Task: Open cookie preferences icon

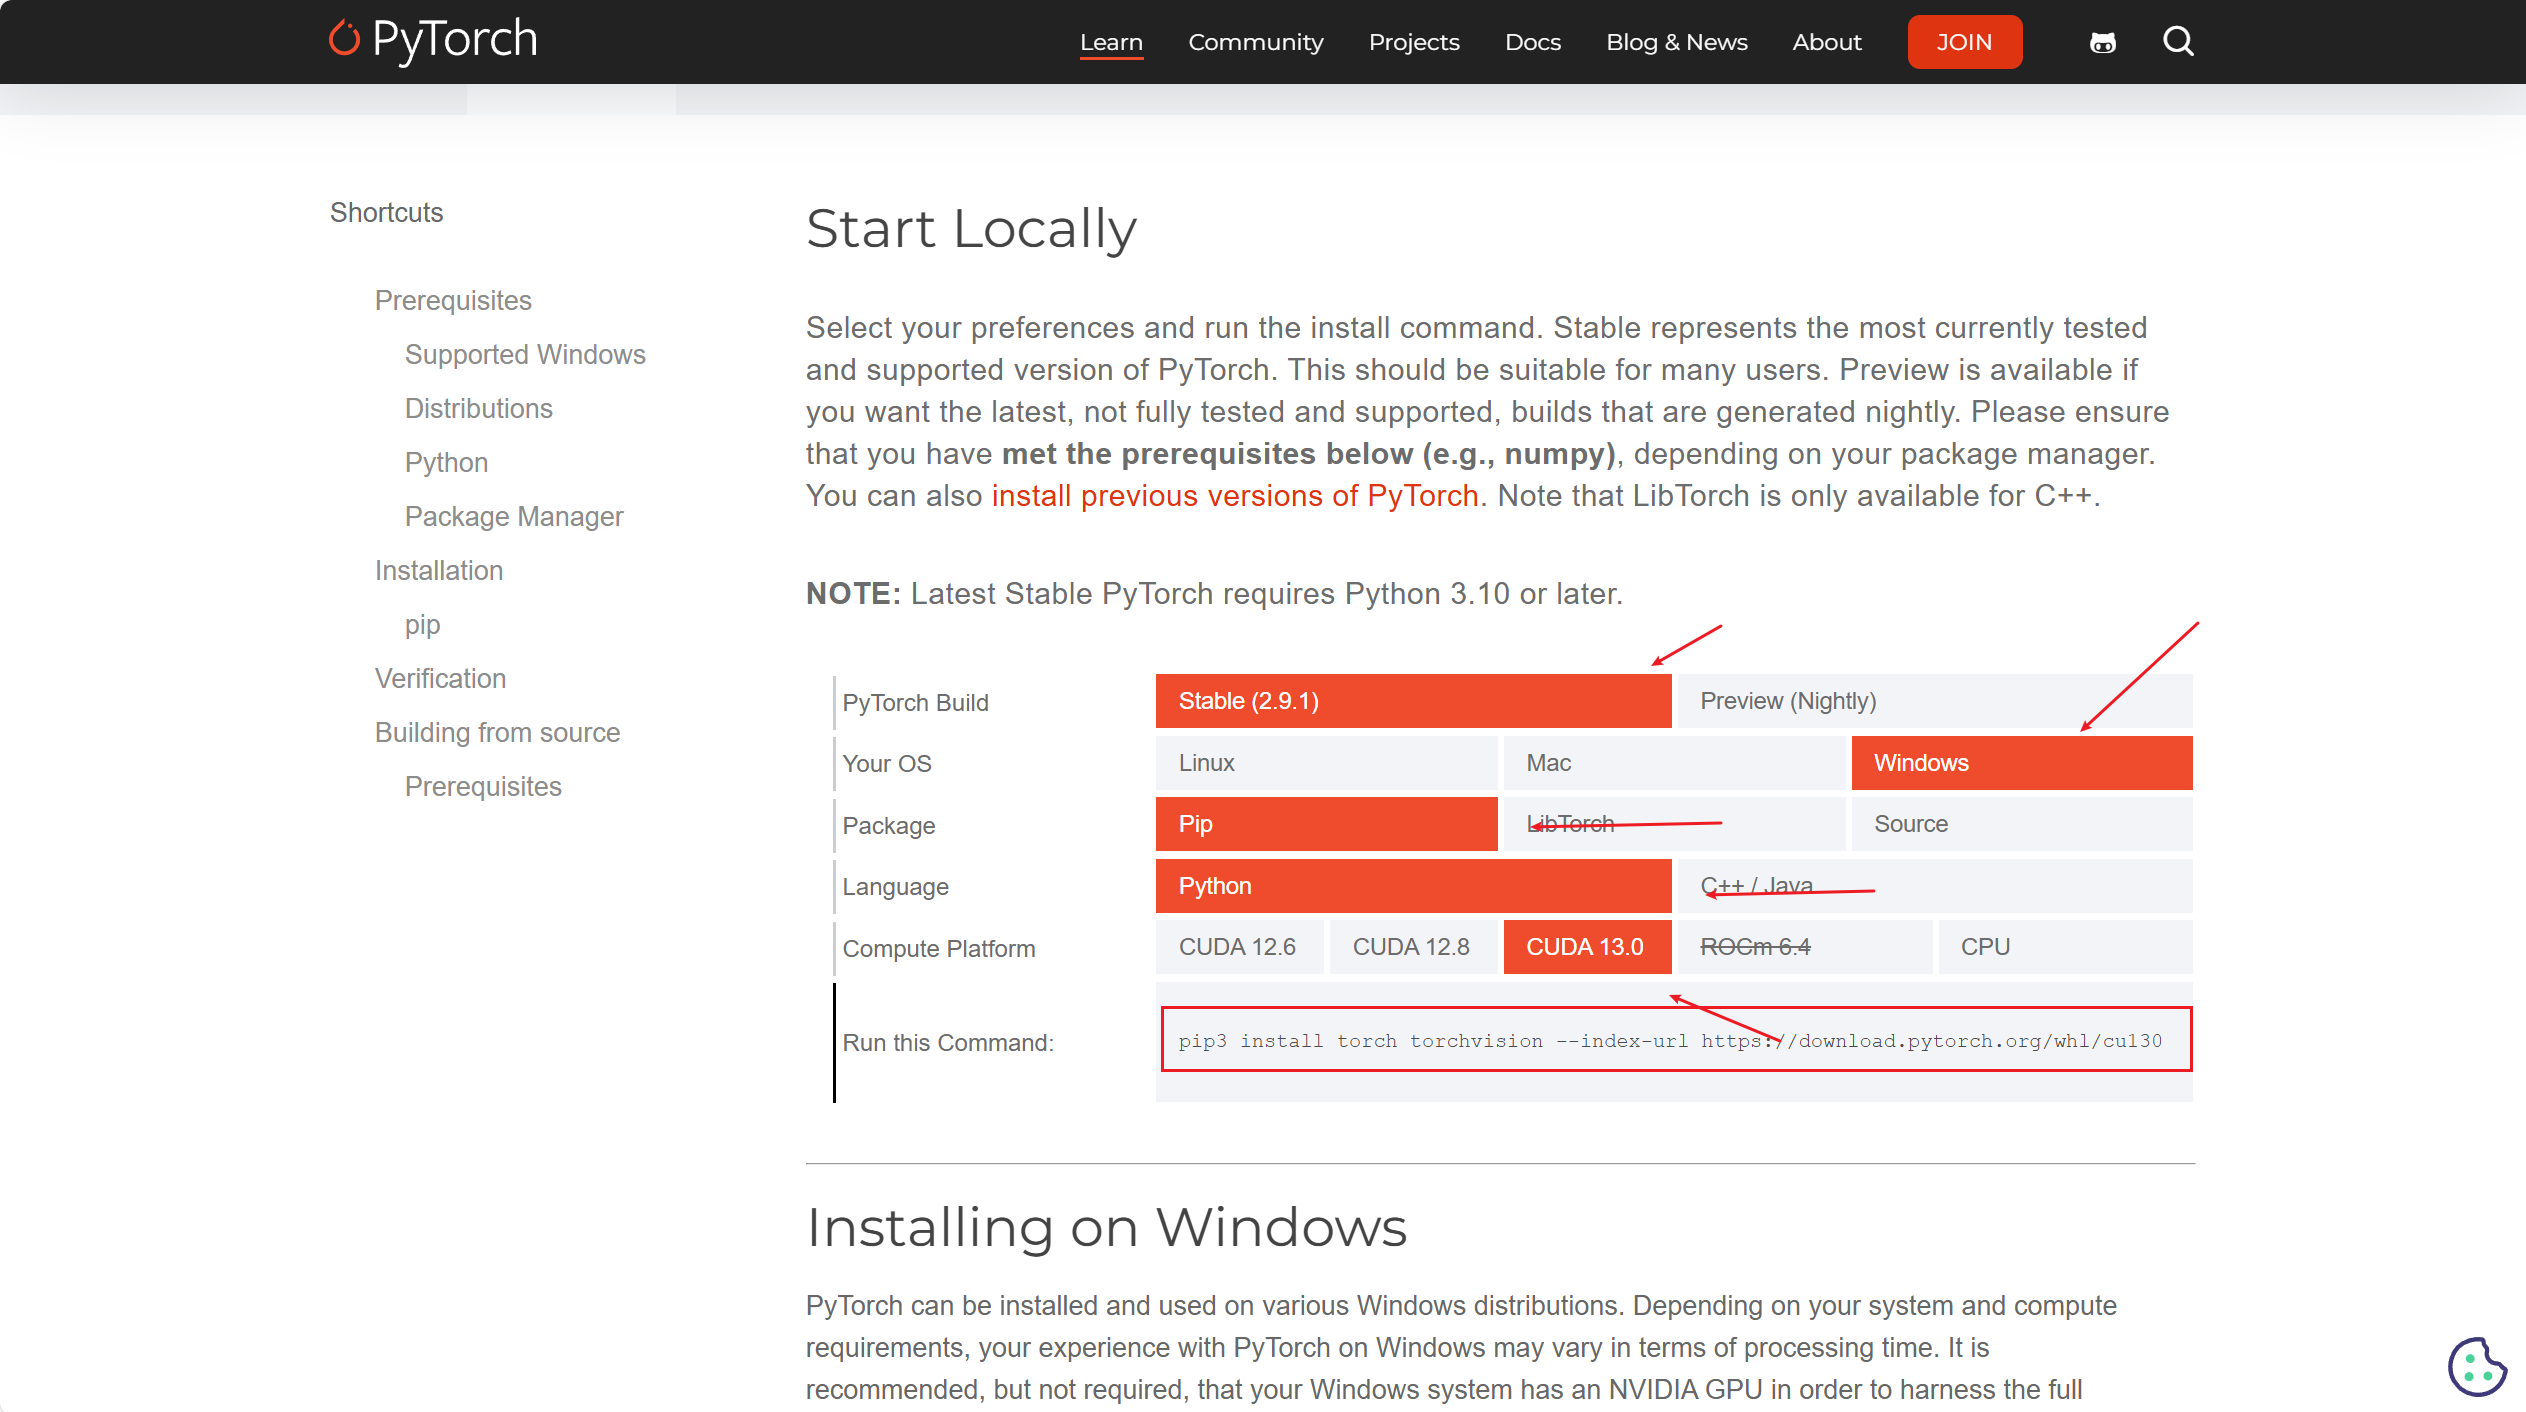Action: click(x=2476, y=1366)
